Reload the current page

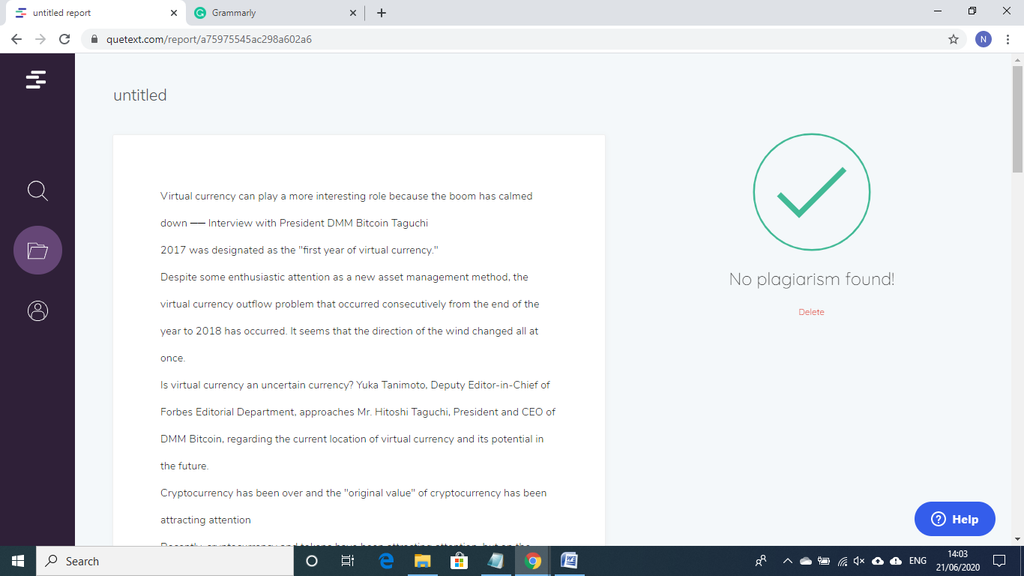click(64, 39)
